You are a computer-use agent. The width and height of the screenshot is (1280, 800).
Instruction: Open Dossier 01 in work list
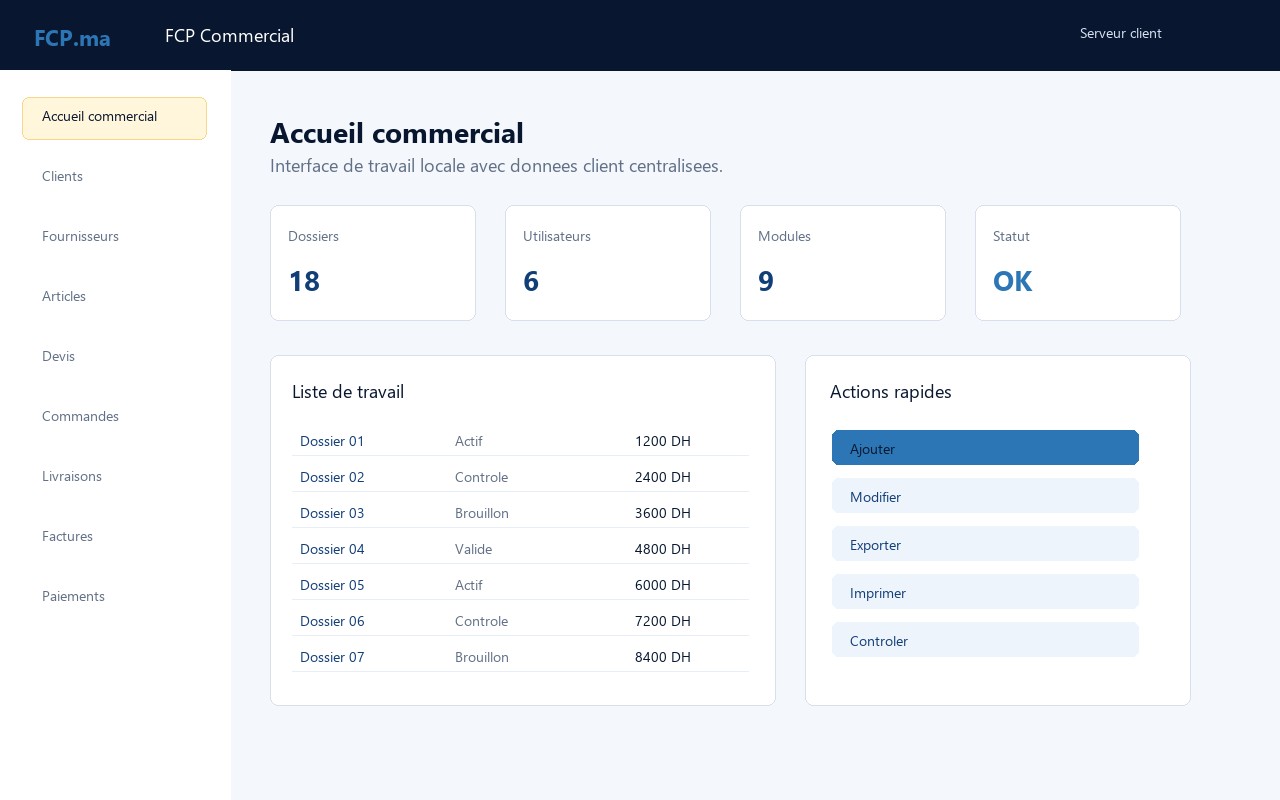click(x=520, y=441)
